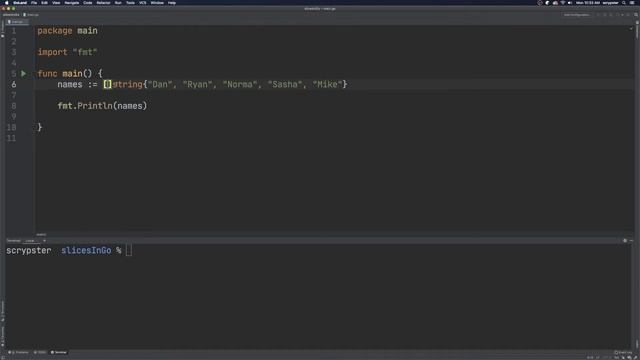
Task: Open the View menu
Action: [x=56, y=3]
